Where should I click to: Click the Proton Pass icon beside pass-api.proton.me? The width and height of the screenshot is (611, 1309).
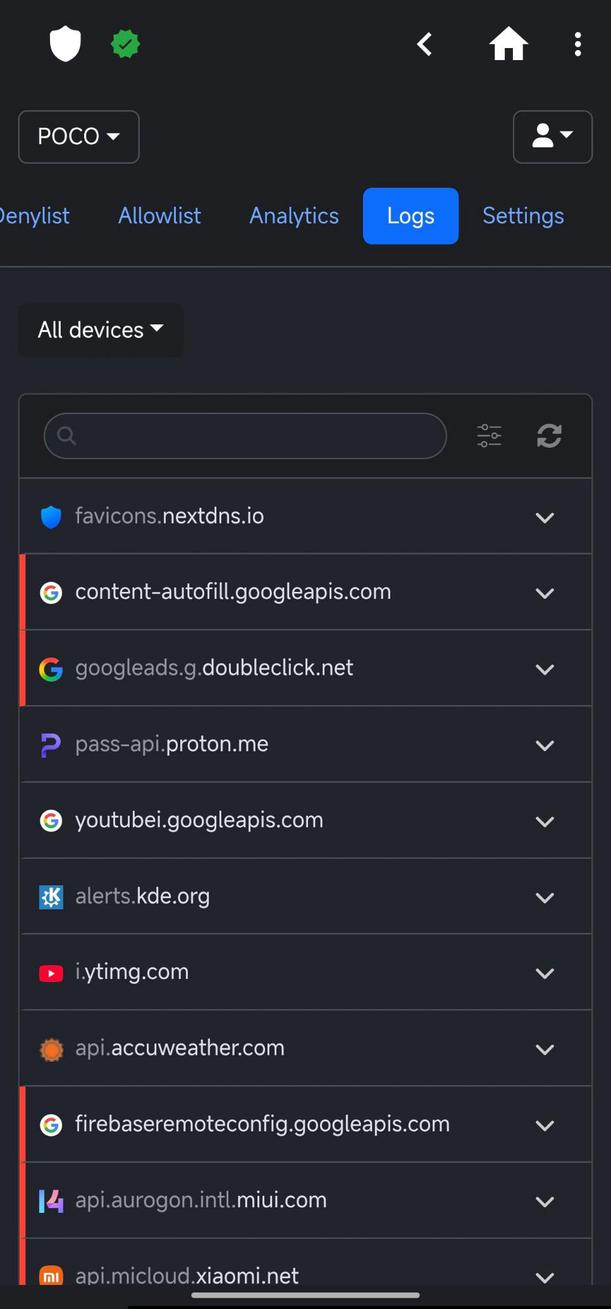pos(51,744)
